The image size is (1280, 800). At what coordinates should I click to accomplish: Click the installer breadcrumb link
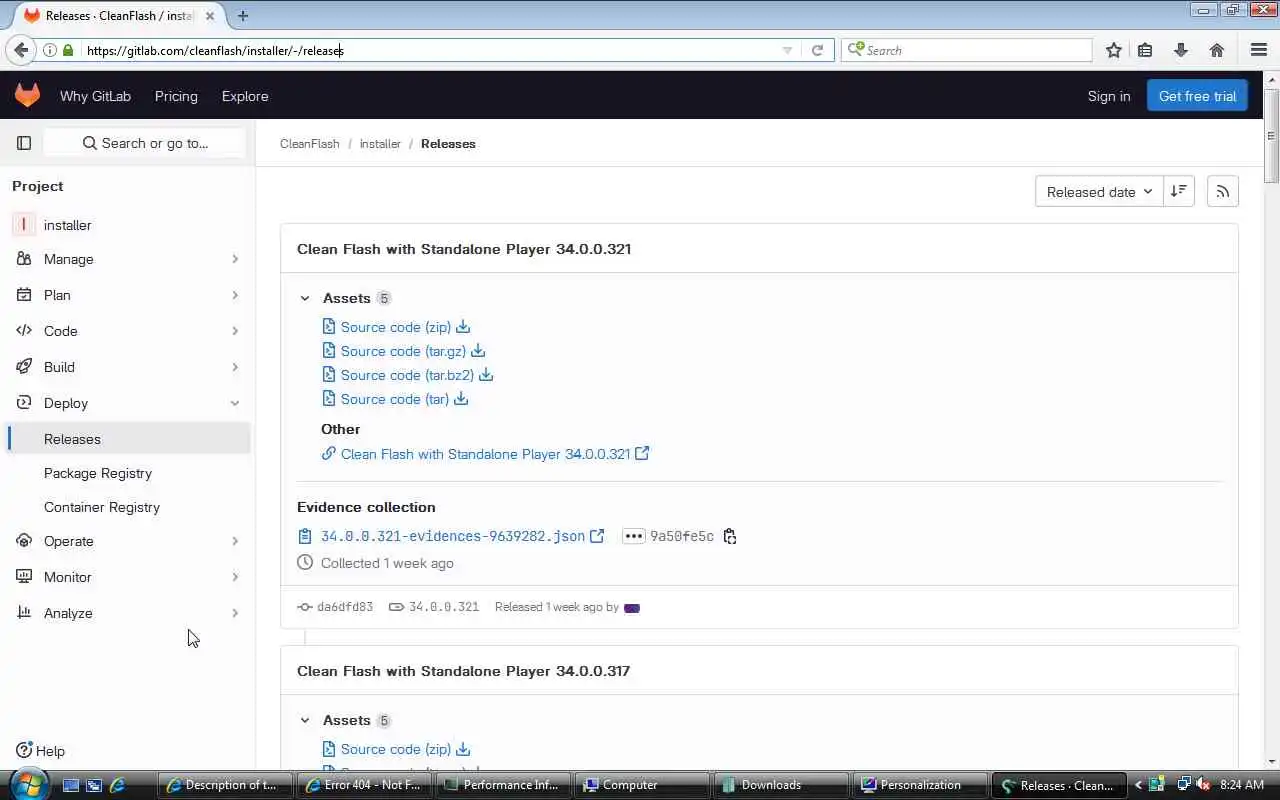[x=380, y=144]
